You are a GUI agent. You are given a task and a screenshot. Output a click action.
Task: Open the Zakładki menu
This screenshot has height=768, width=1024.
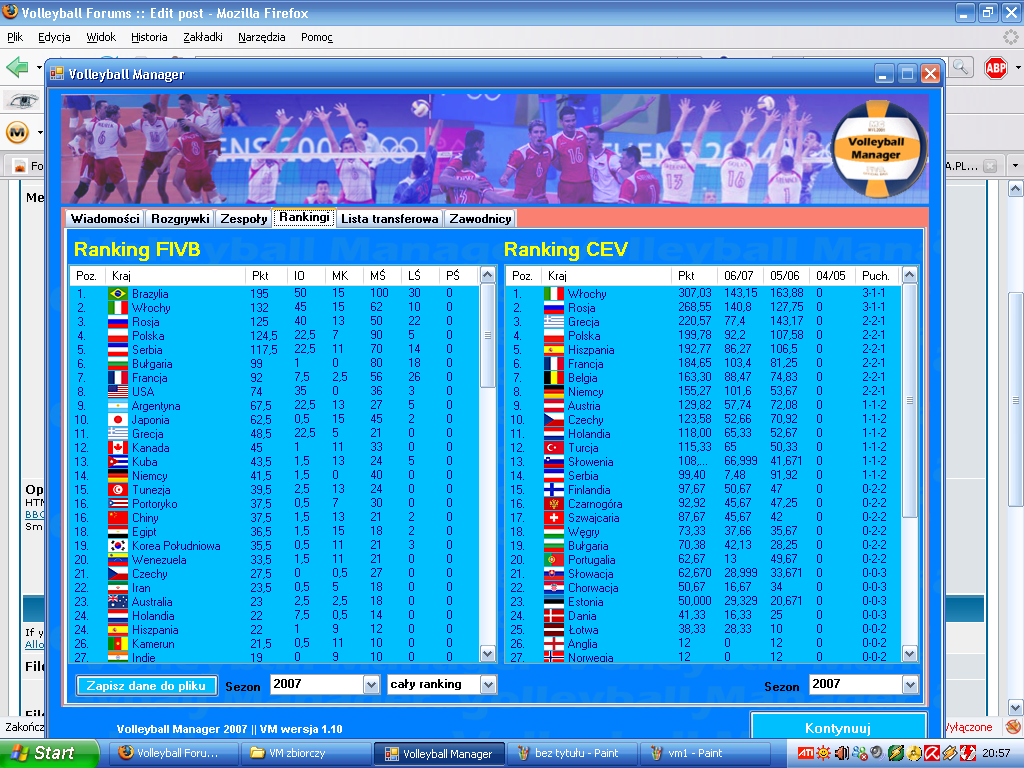tap(202, 37)
